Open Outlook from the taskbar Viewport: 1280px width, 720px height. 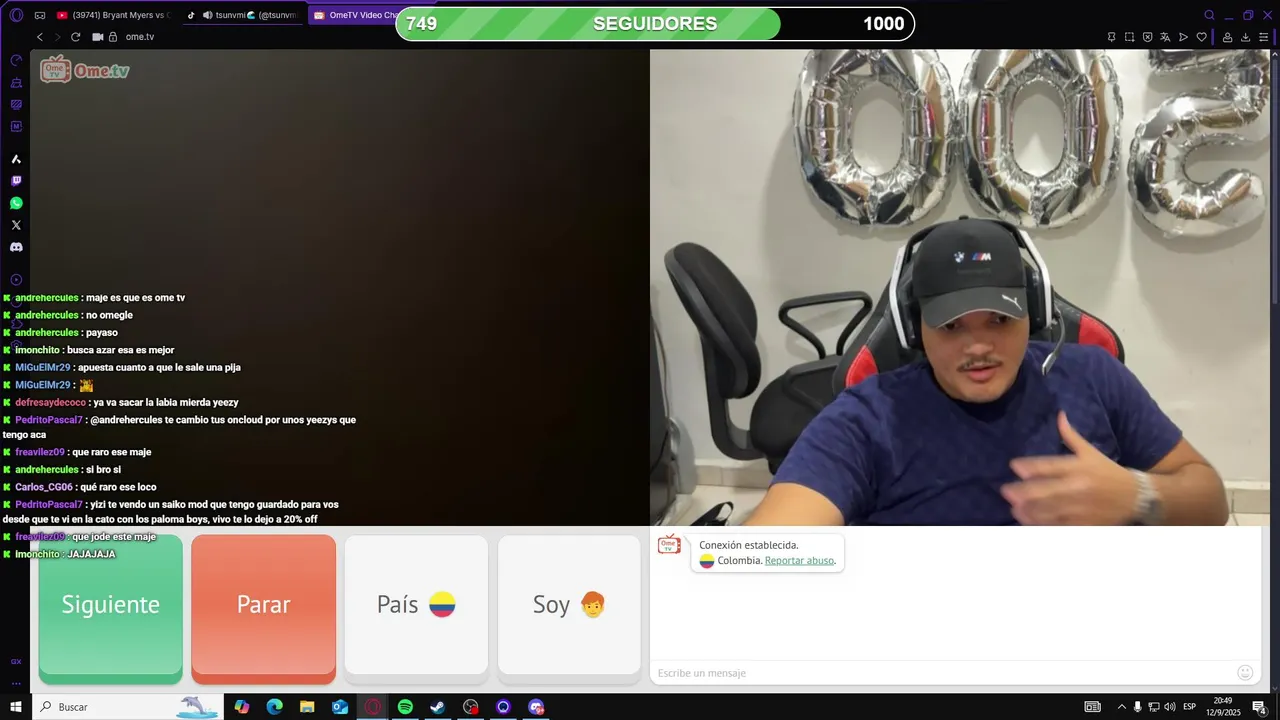coord(340,707)
